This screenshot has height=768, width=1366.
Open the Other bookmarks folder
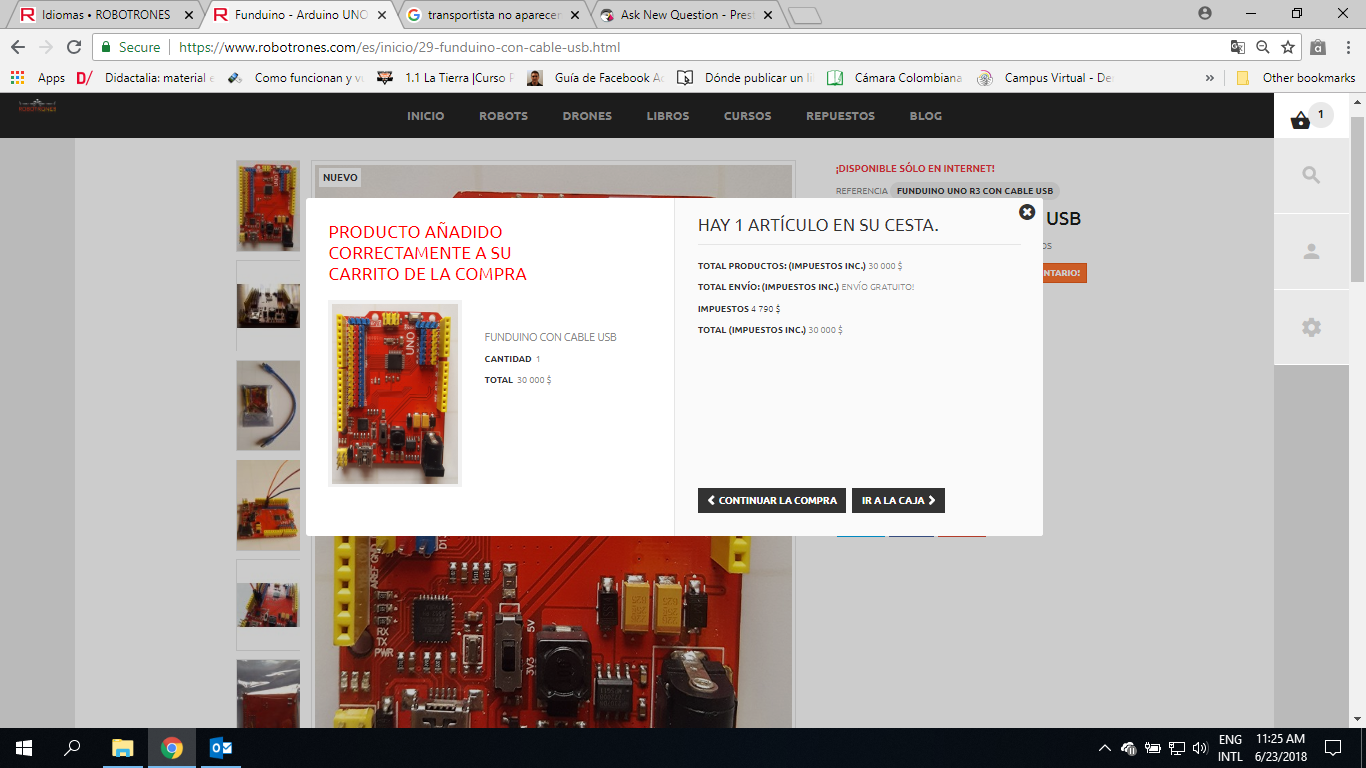click(1296, 77)
